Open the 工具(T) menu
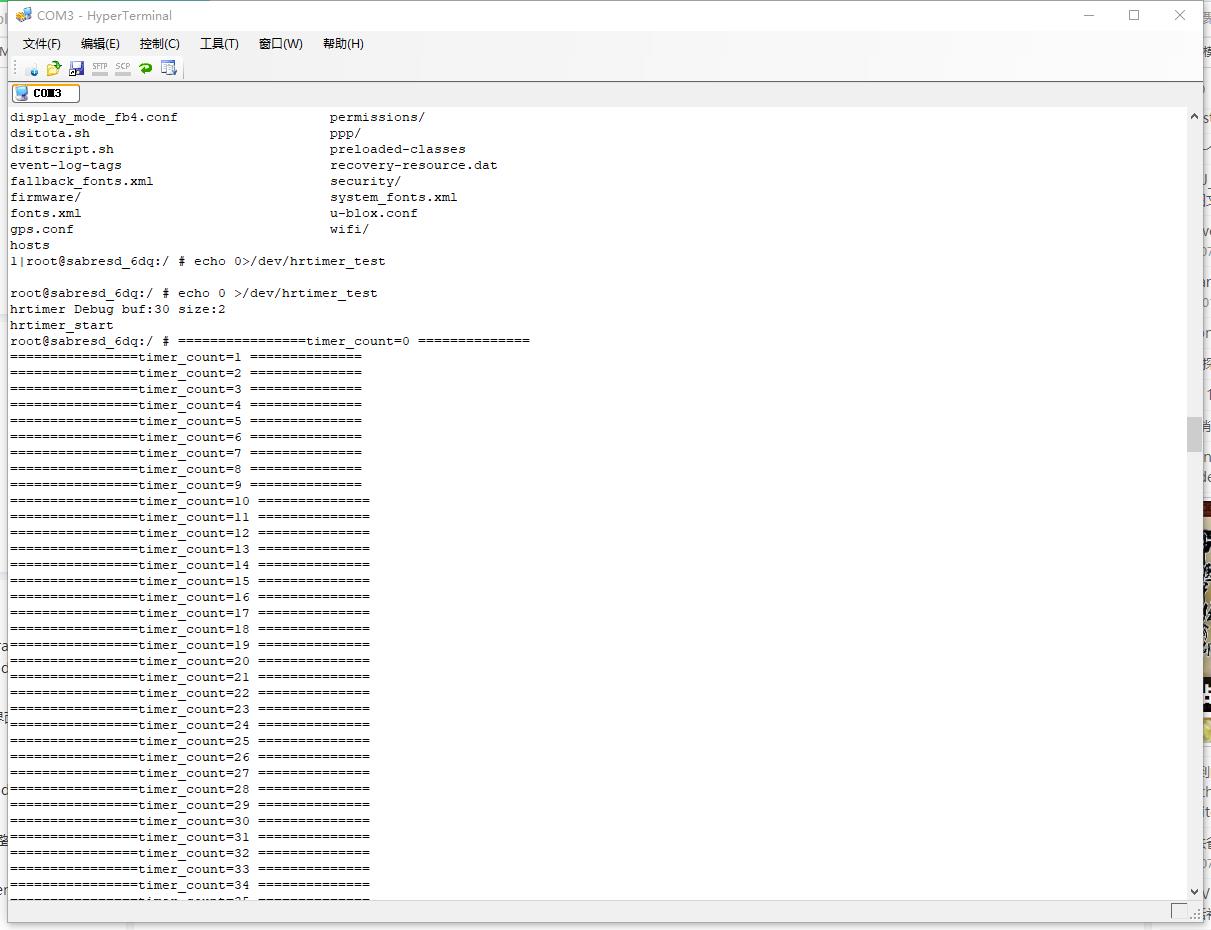This screenshot has width=1211, height=930. (219, 44)
